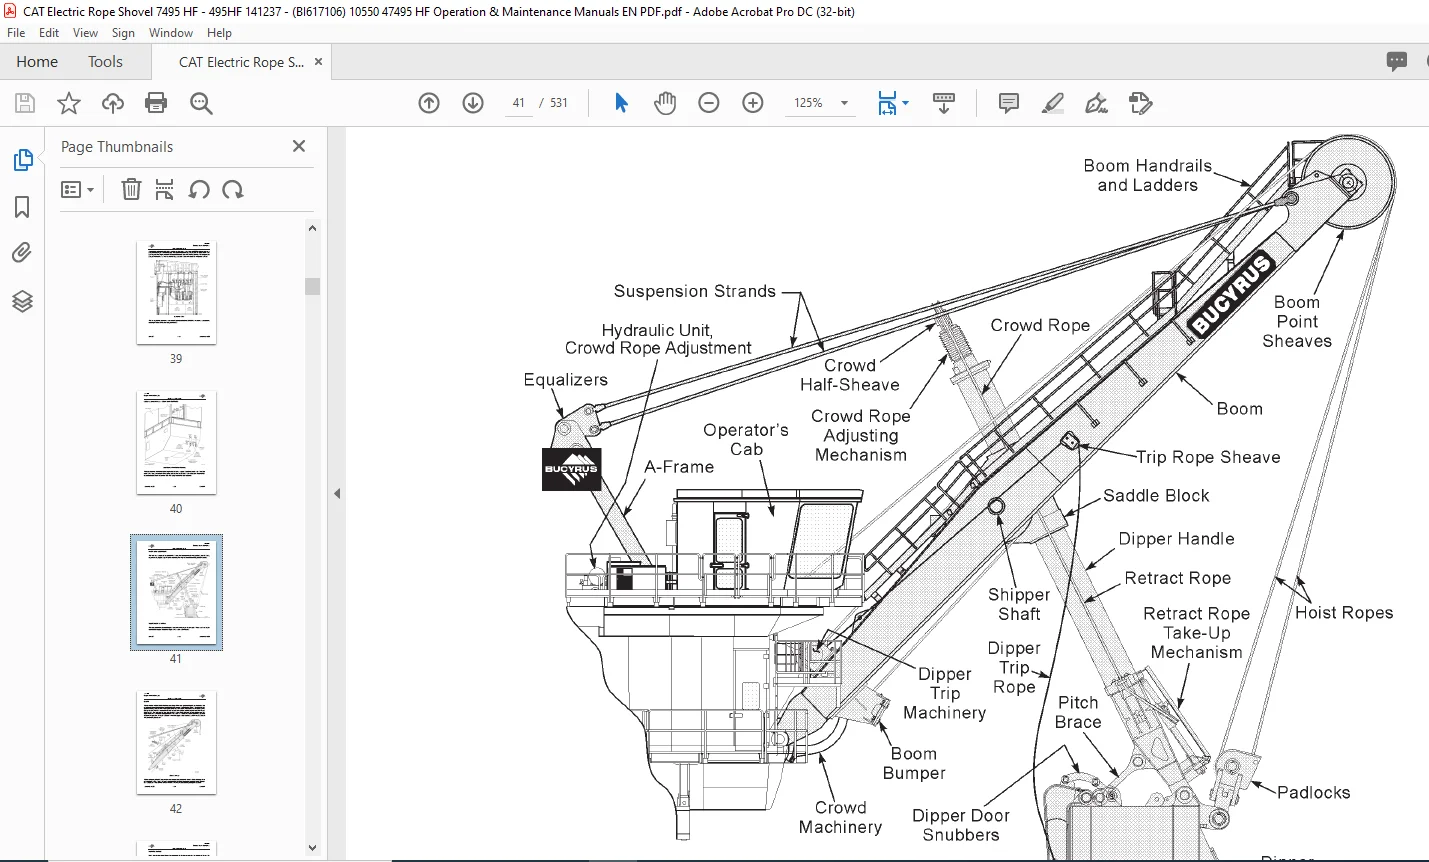
Task: Go to the next page with the down arrow
Action: coord(473,103)
